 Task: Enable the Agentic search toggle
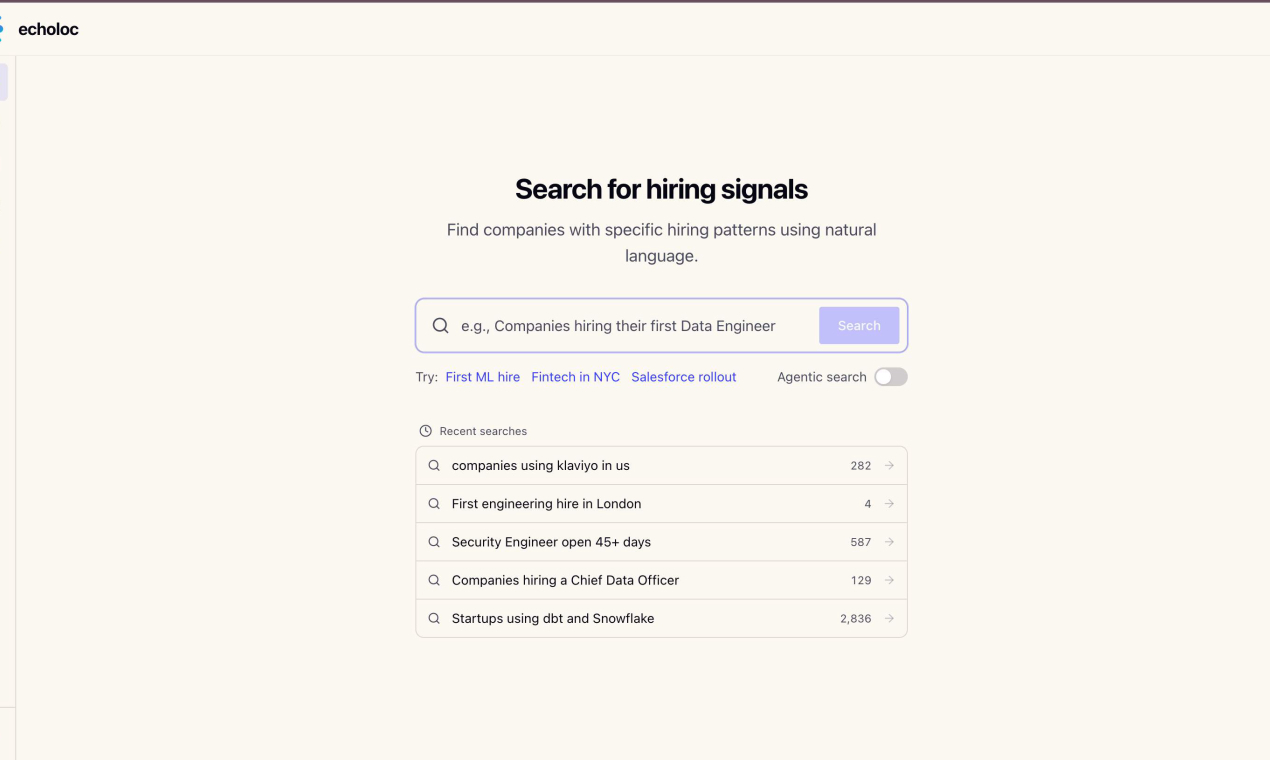(x=890, y=377)
